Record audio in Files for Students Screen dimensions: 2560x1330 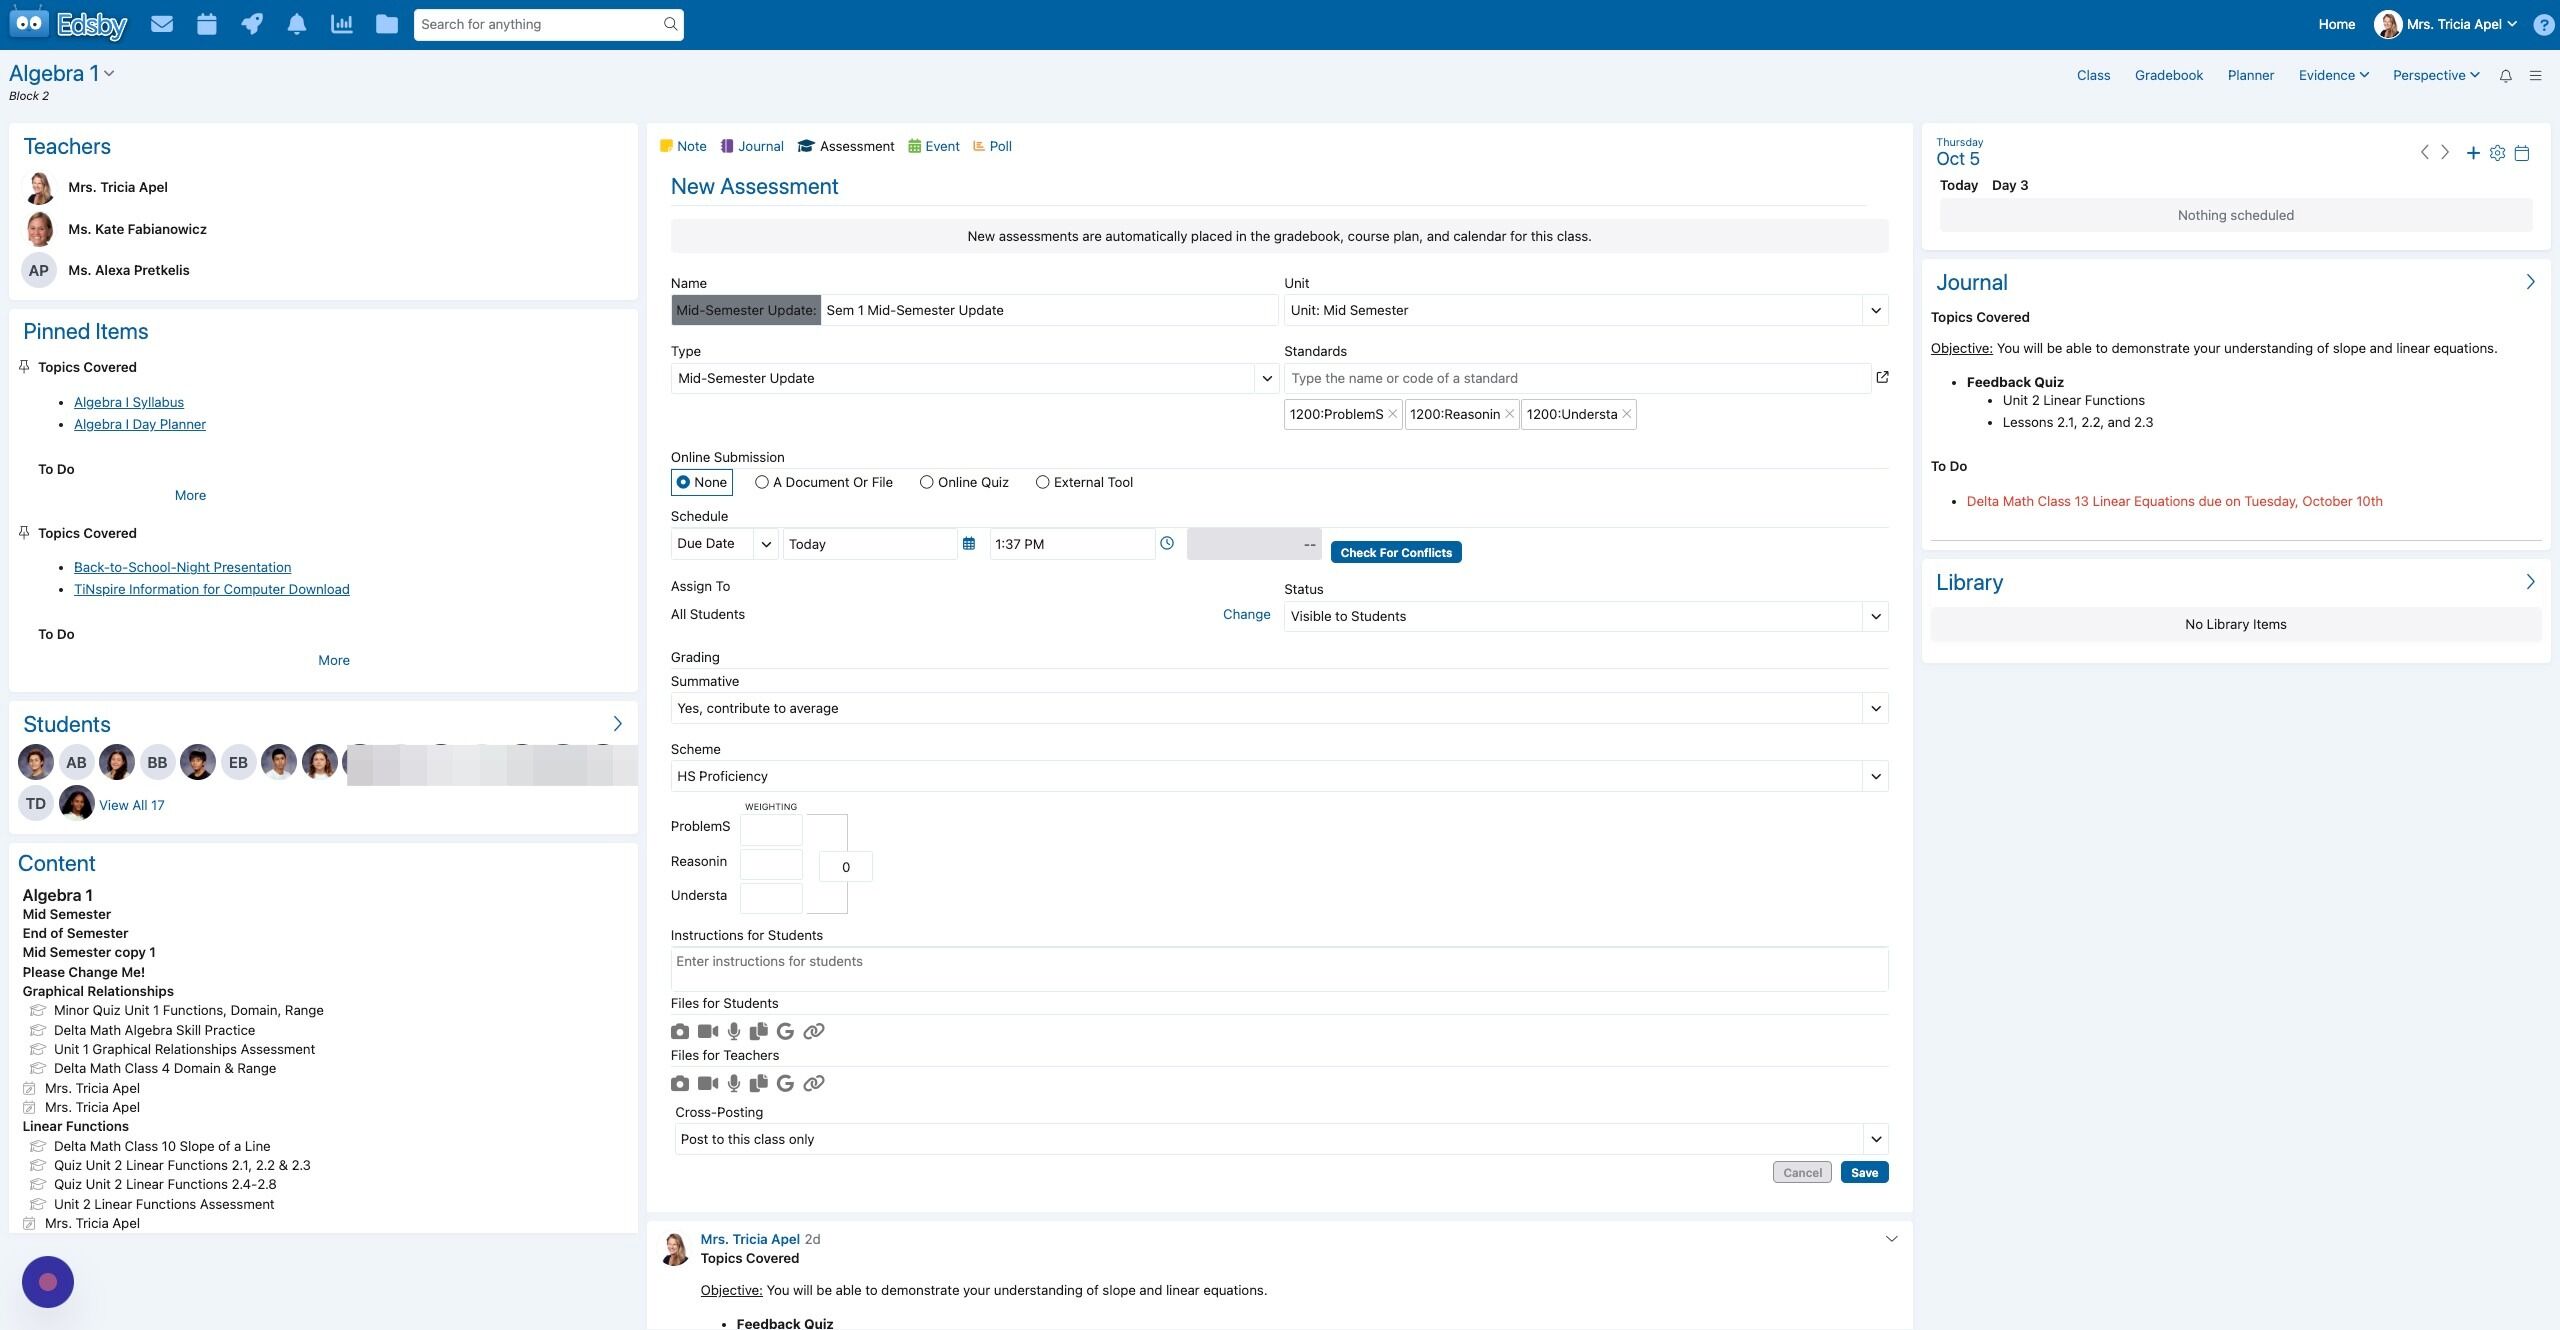[734, 1031]
